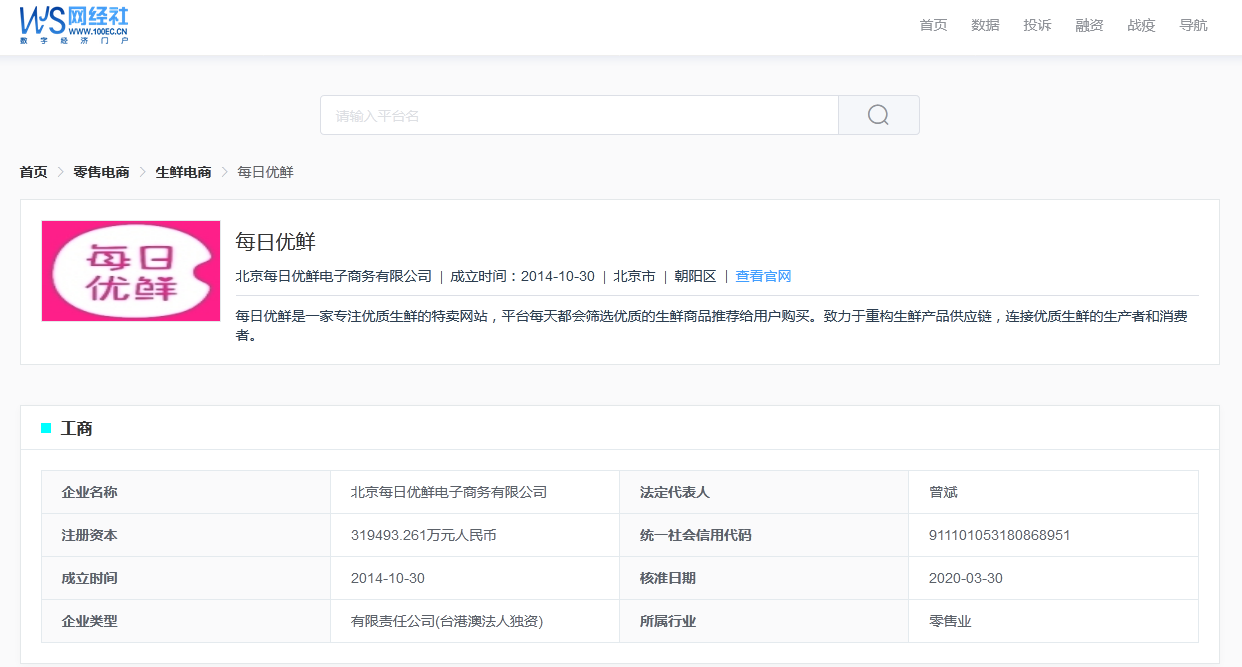Viewport: 1242px width, 667px height.
Task: Go to 零售电商 in the breadcrumb
Action: click(x=101, y=172)
